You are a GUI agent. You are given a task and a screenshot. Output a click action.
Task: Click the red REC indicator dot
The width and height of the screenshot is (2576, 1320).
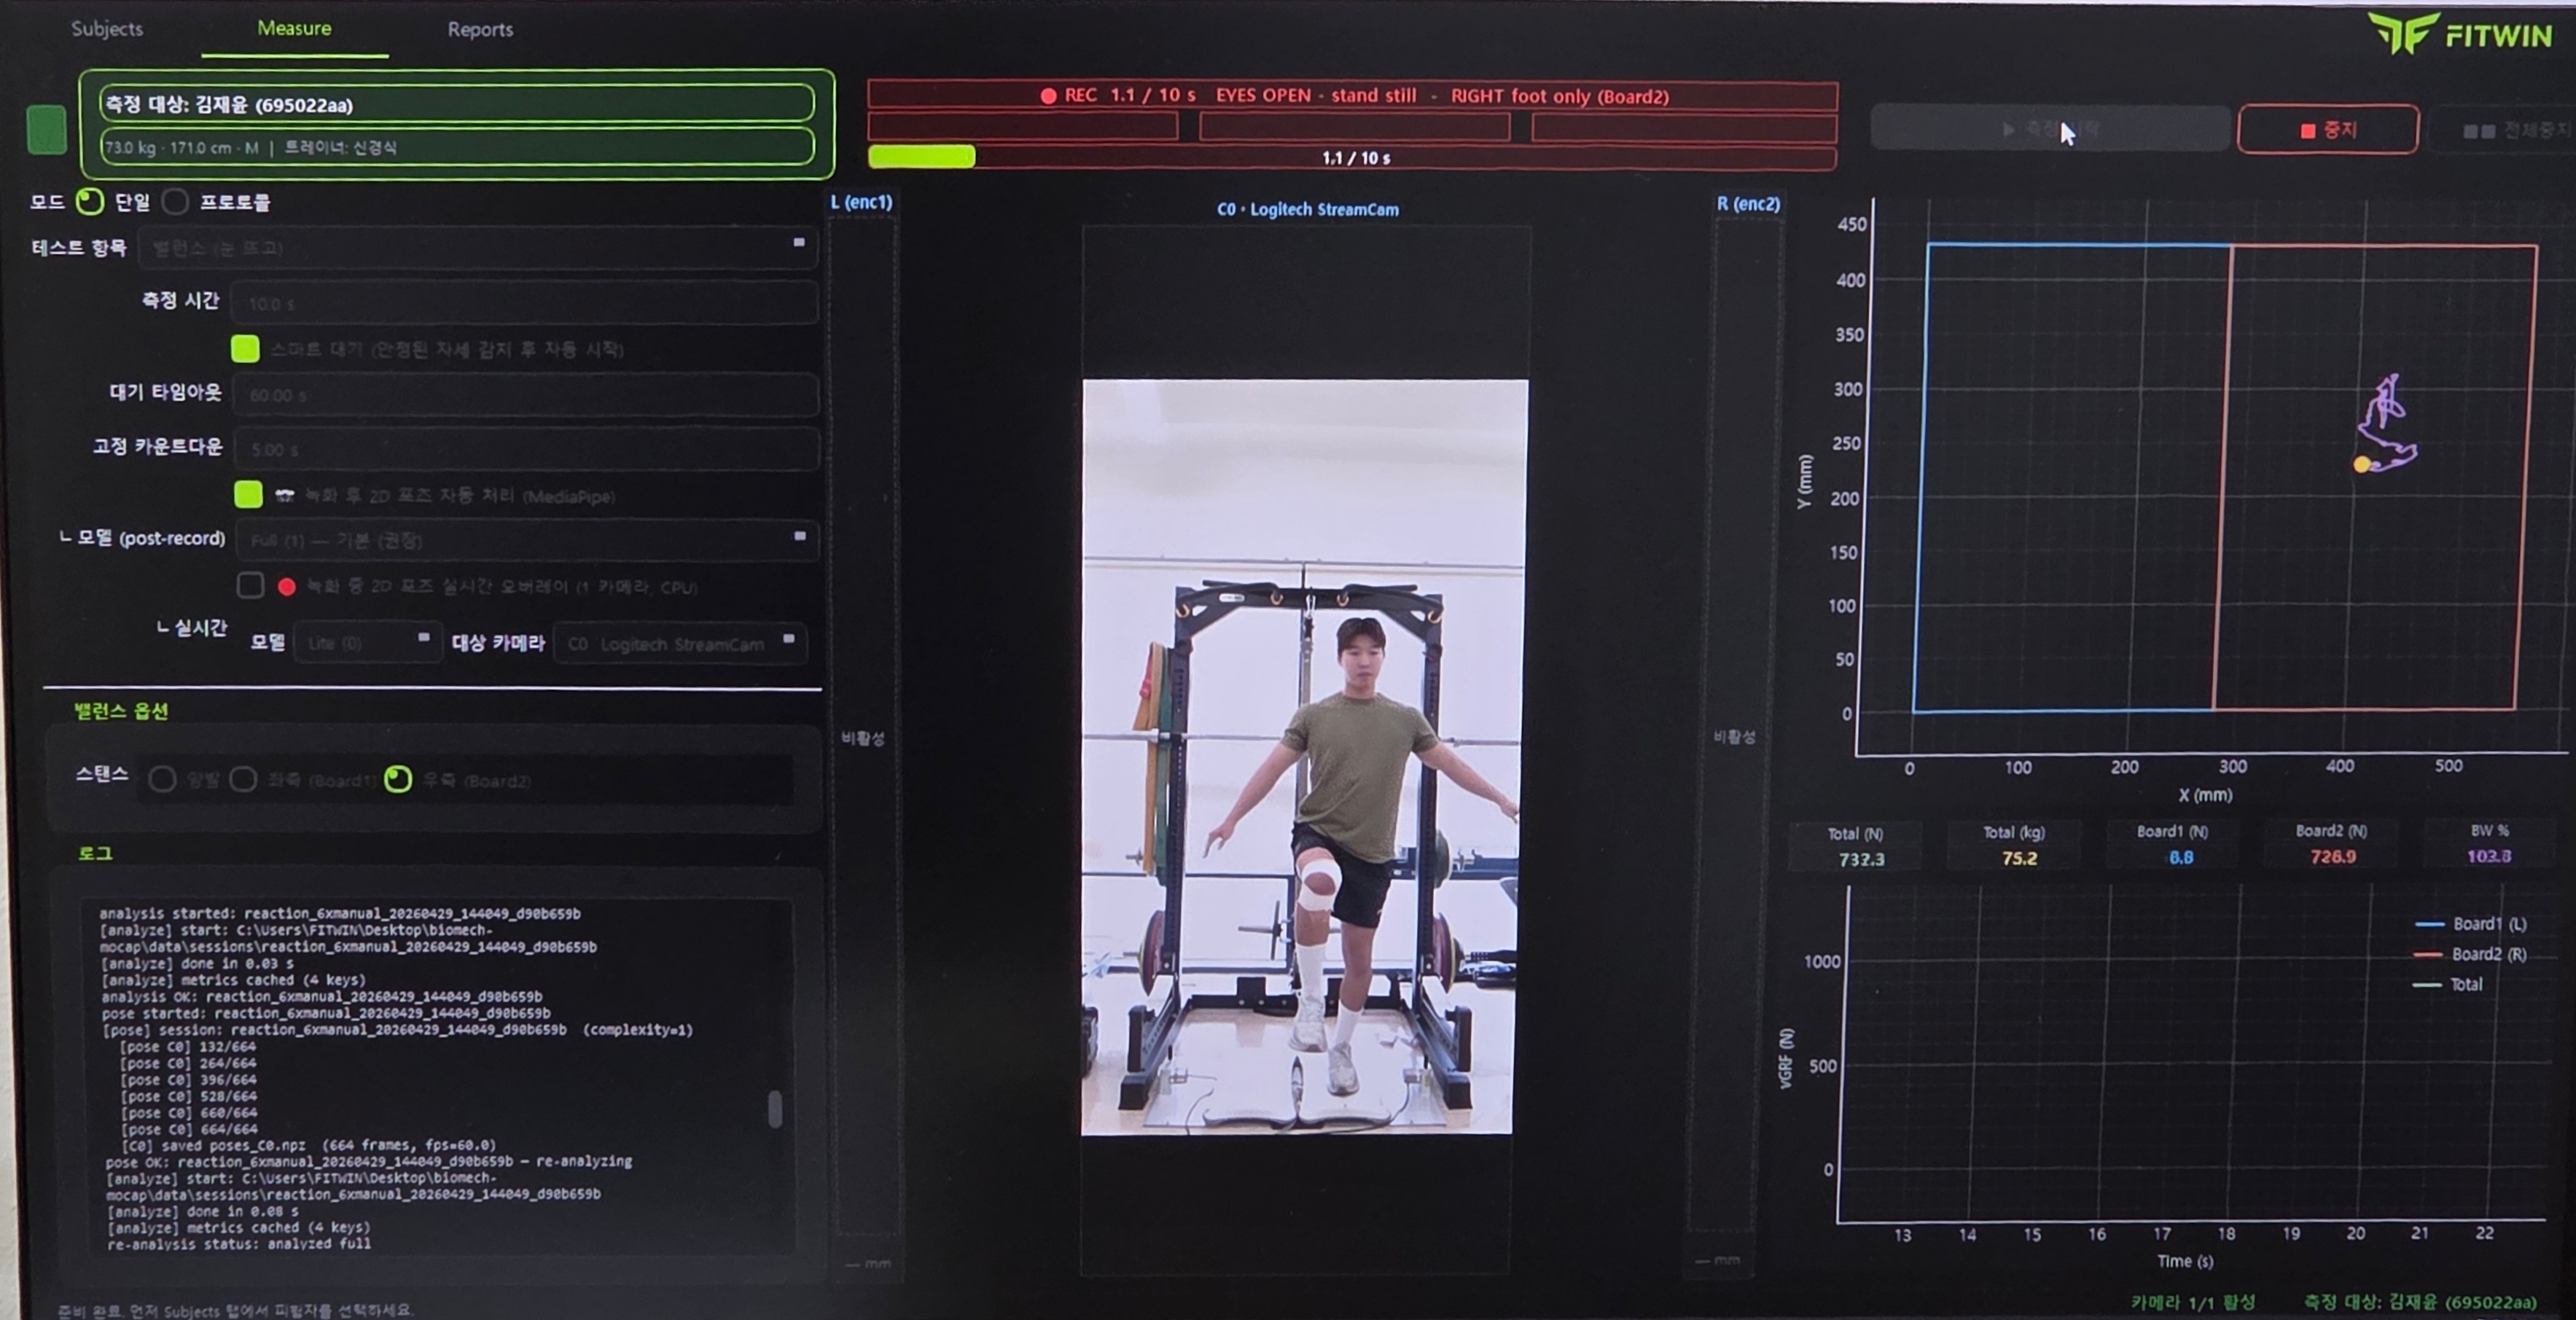[x=1048, y=96]
